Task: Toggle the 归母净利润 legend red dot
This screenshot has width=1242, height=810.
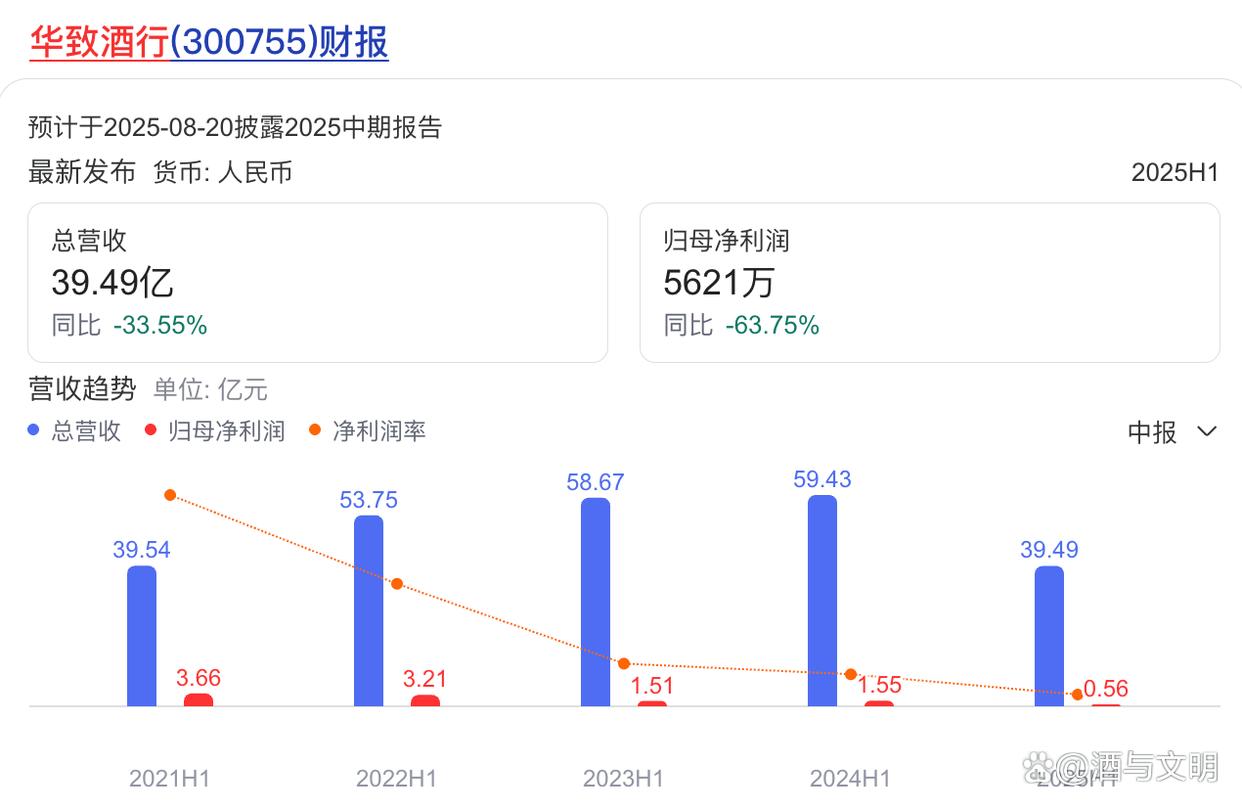Action: (151, 431)
